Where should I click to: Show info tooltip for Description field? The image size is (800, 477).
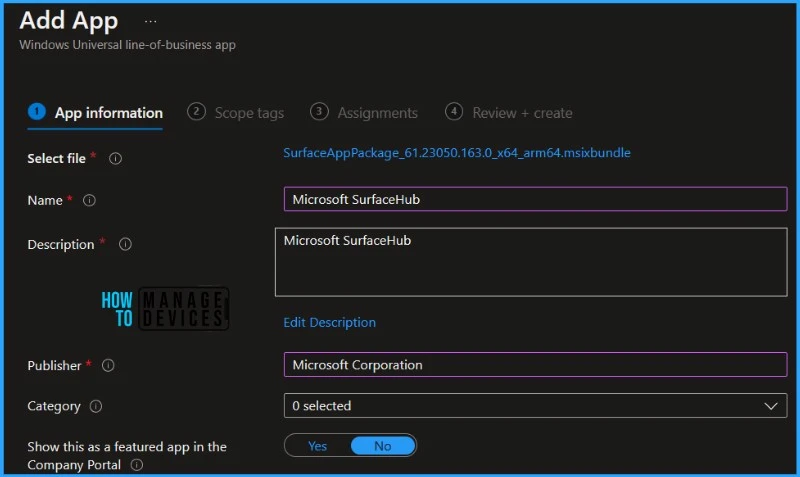[x=125, y=244]
